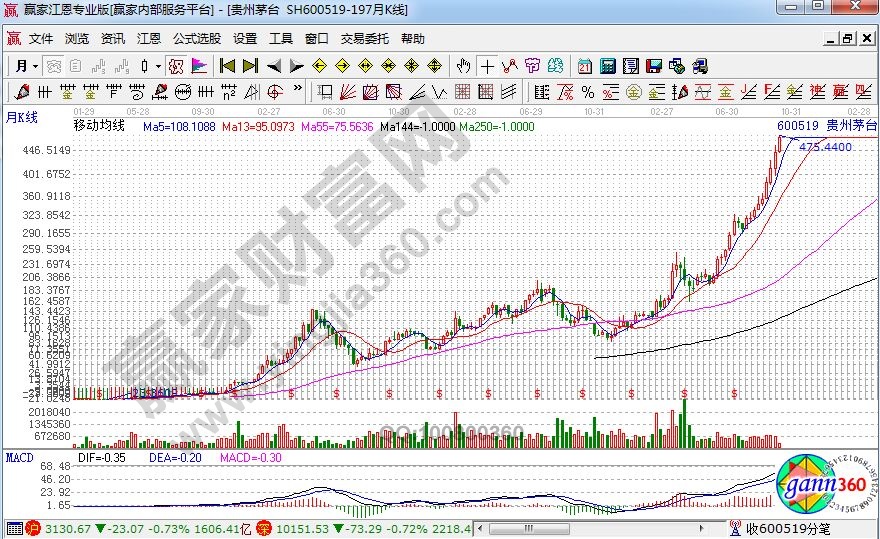Open the calculator tool
This screenshot has width=880, height=539.
(x=607, y=66)
